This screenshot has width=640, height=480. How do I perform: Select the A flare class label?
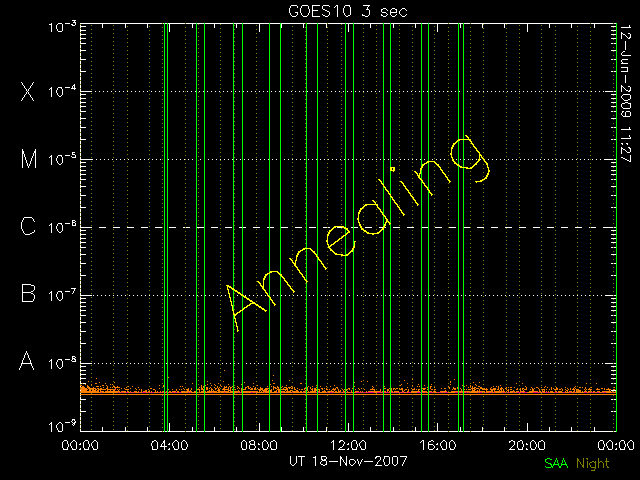coord(27,361)
